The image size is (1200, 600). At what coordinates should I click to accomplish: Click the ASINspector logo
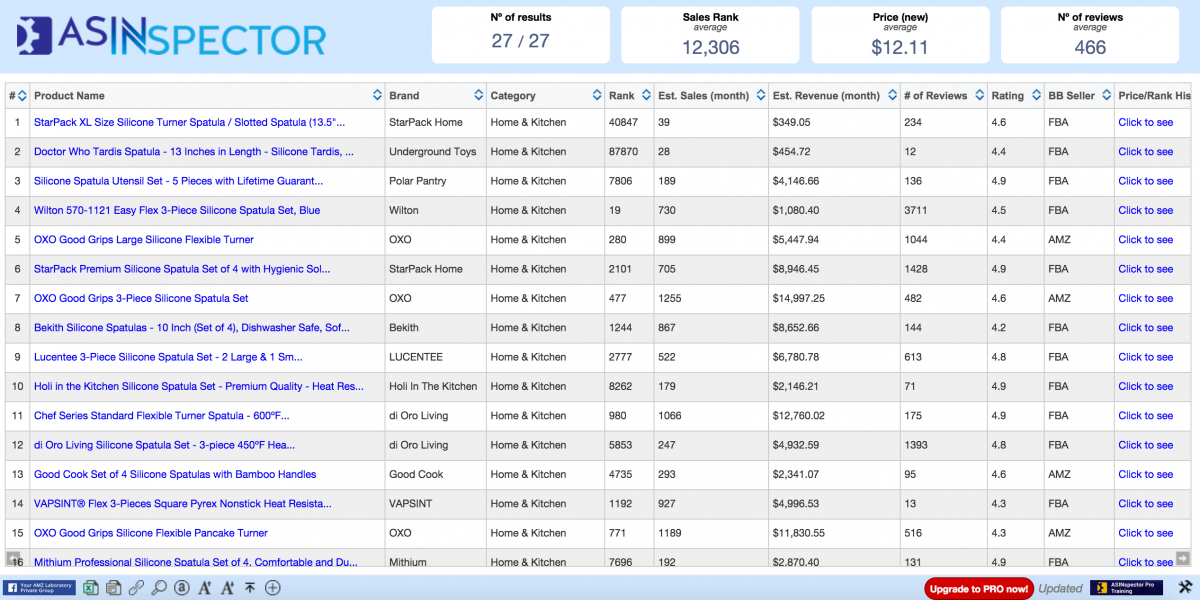(171, 37)
